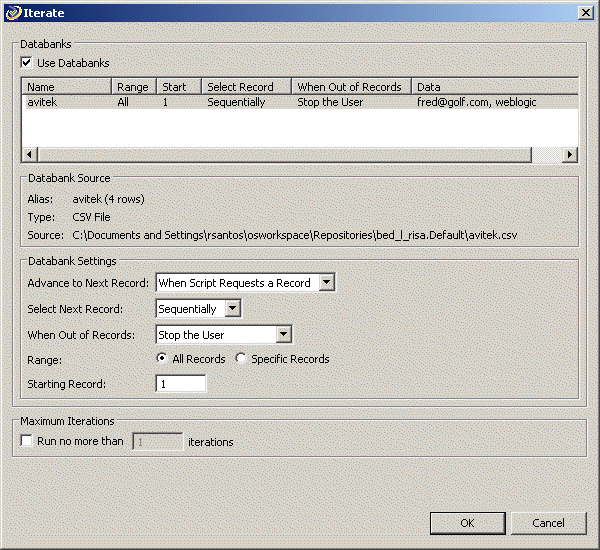Click the When Out of Records column header
Viewport: 600px width, 550px height.
[x=352, y=87]
